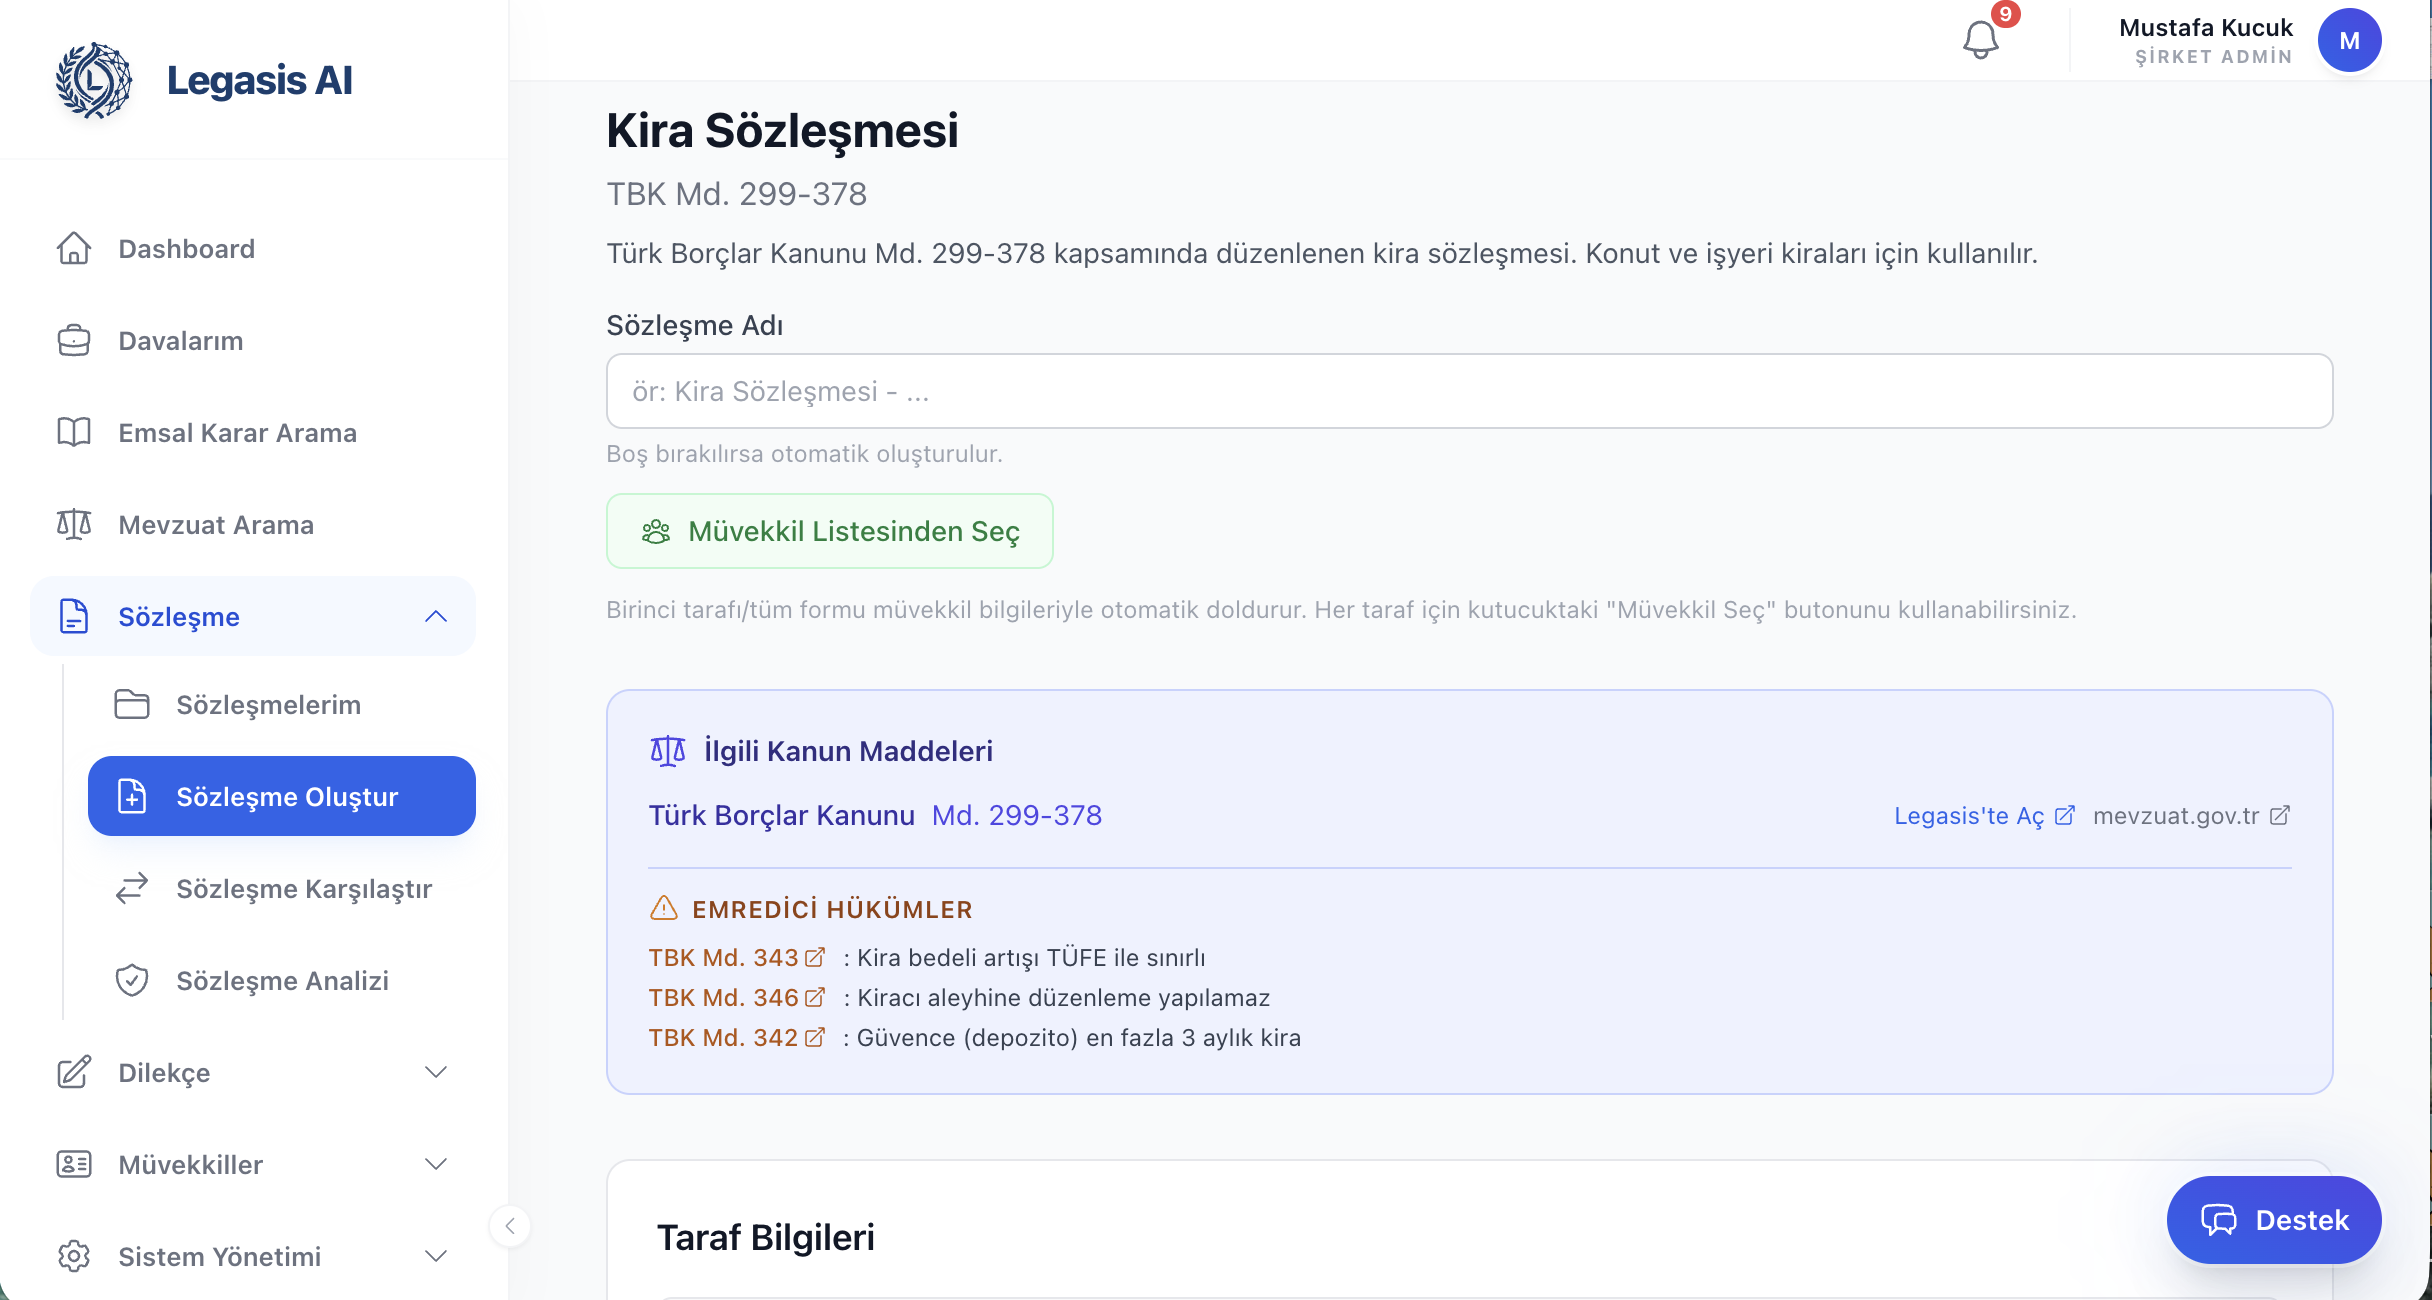Focus the Sözleşme Adı input field
Screen dimensions: 2432x1300
pos(1470,391)
